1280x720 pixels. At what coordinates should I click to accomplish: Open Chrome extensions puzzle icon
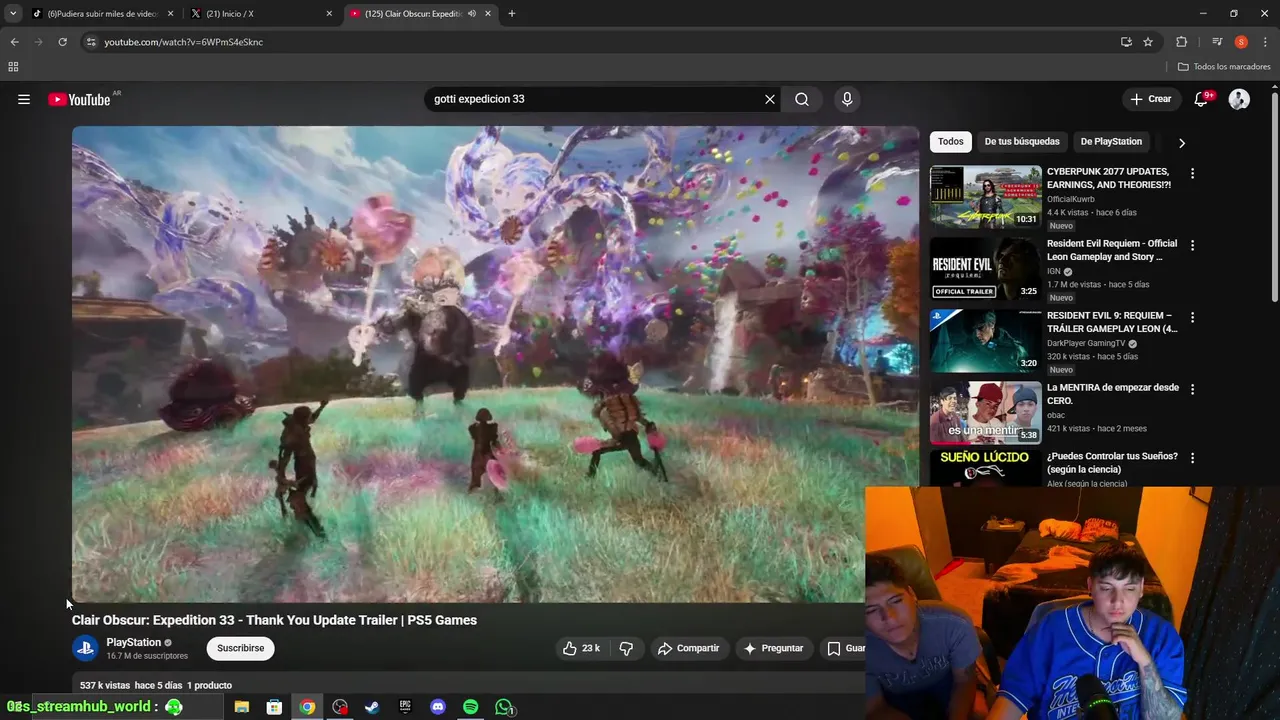[x=1181, y=42]
